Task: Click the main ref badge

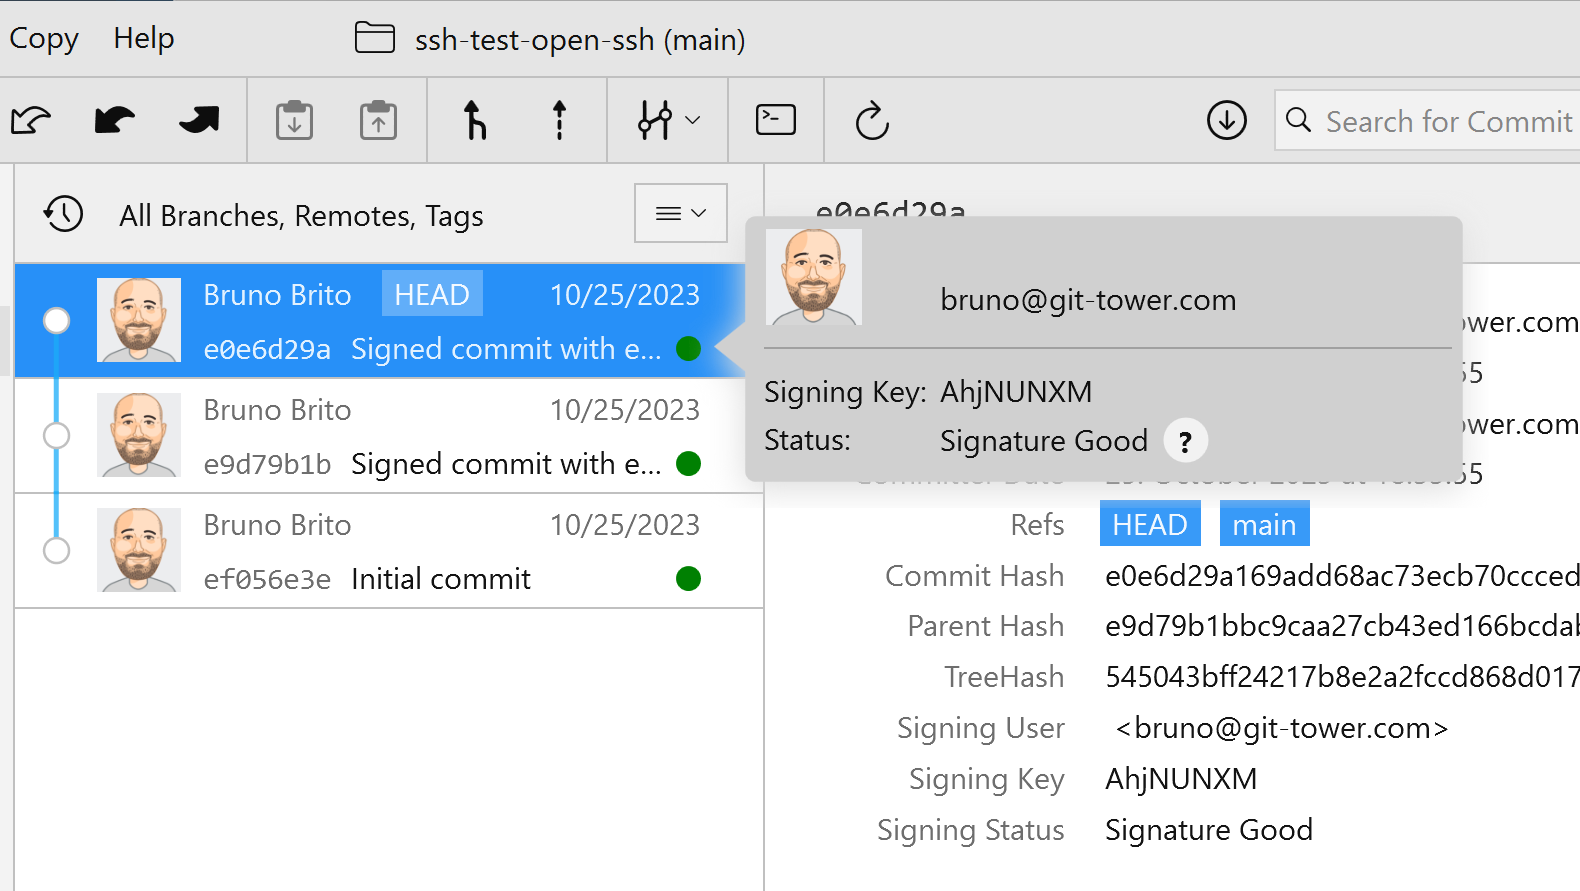Action: coord(1264,524)
